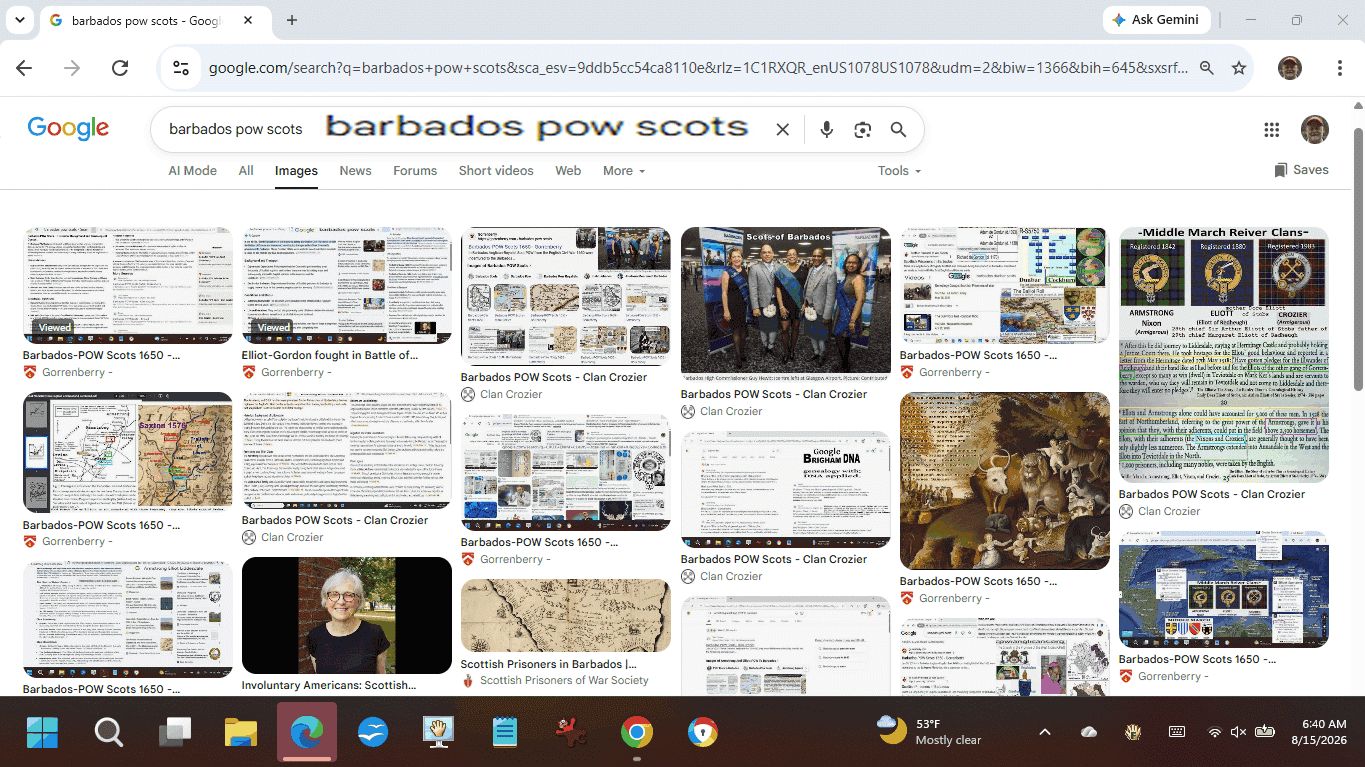This screenshot has height=767, width=1365.
Task: Click the muted volume tray icon
Action: click(1238, 732)
